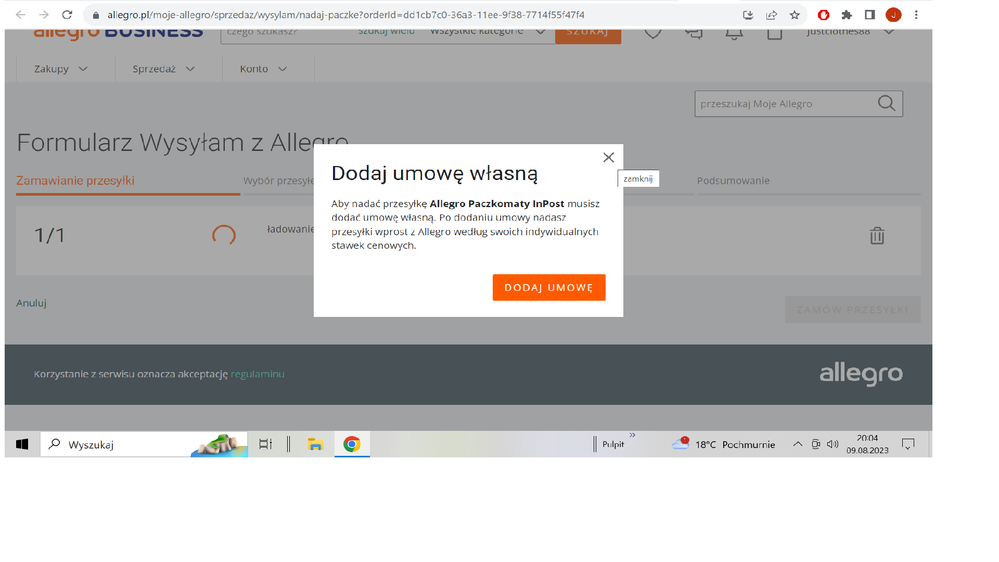Reload the current page

(x=67, y=15)
